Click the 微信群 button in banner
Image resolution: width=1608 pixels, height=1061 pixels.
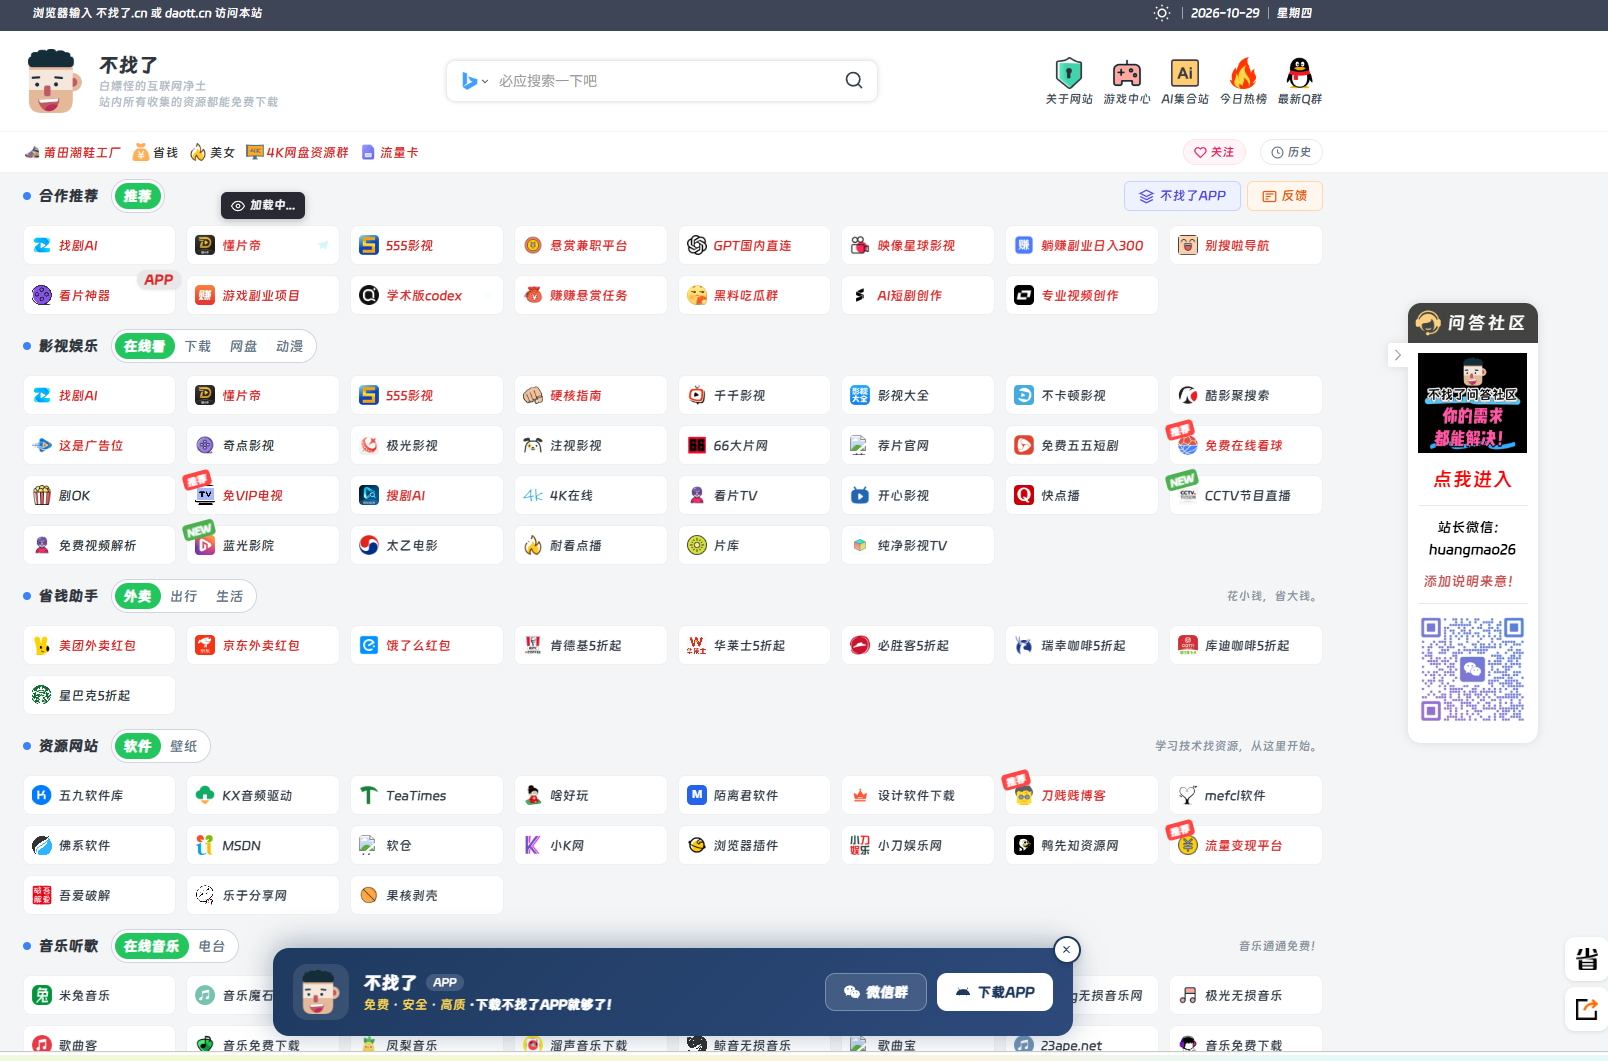876,992
